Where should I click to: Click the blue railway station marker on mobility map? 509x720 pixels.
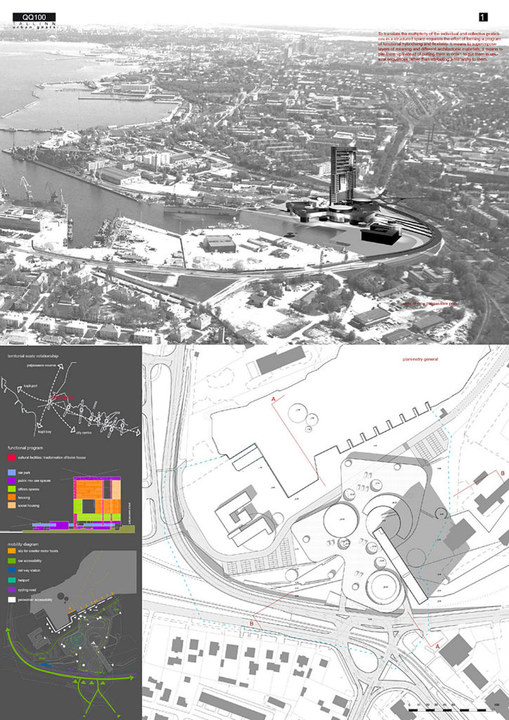(x=46, y=665)
